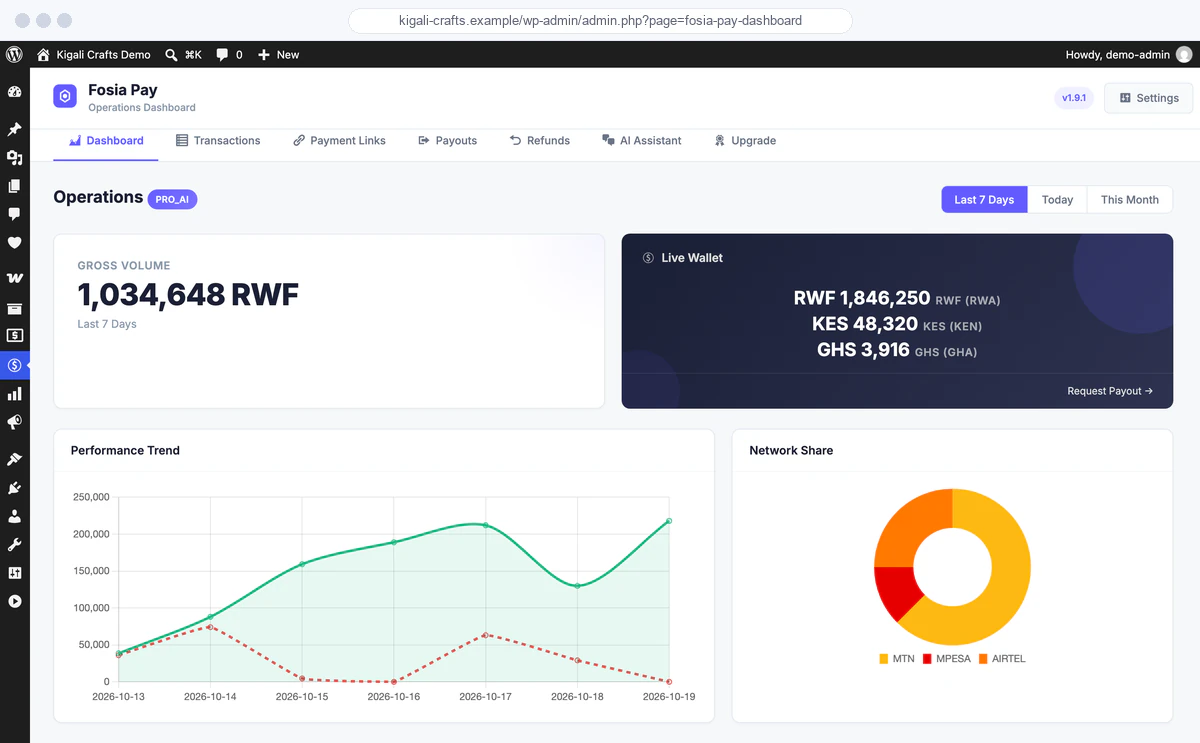Viewport: 1200px width, 743px height.
Task: Toggle MTN legend color swatch
Action: (x=884, y=659)
